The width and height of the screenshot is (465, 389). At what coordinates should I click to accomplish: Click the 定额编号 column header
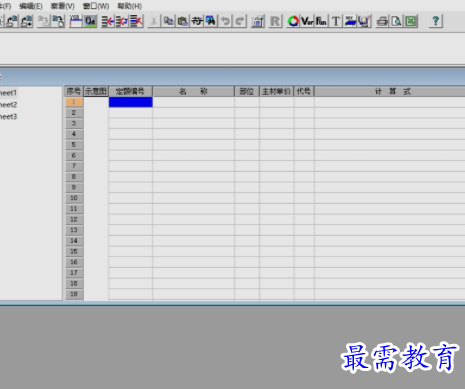tap(130, 91)
